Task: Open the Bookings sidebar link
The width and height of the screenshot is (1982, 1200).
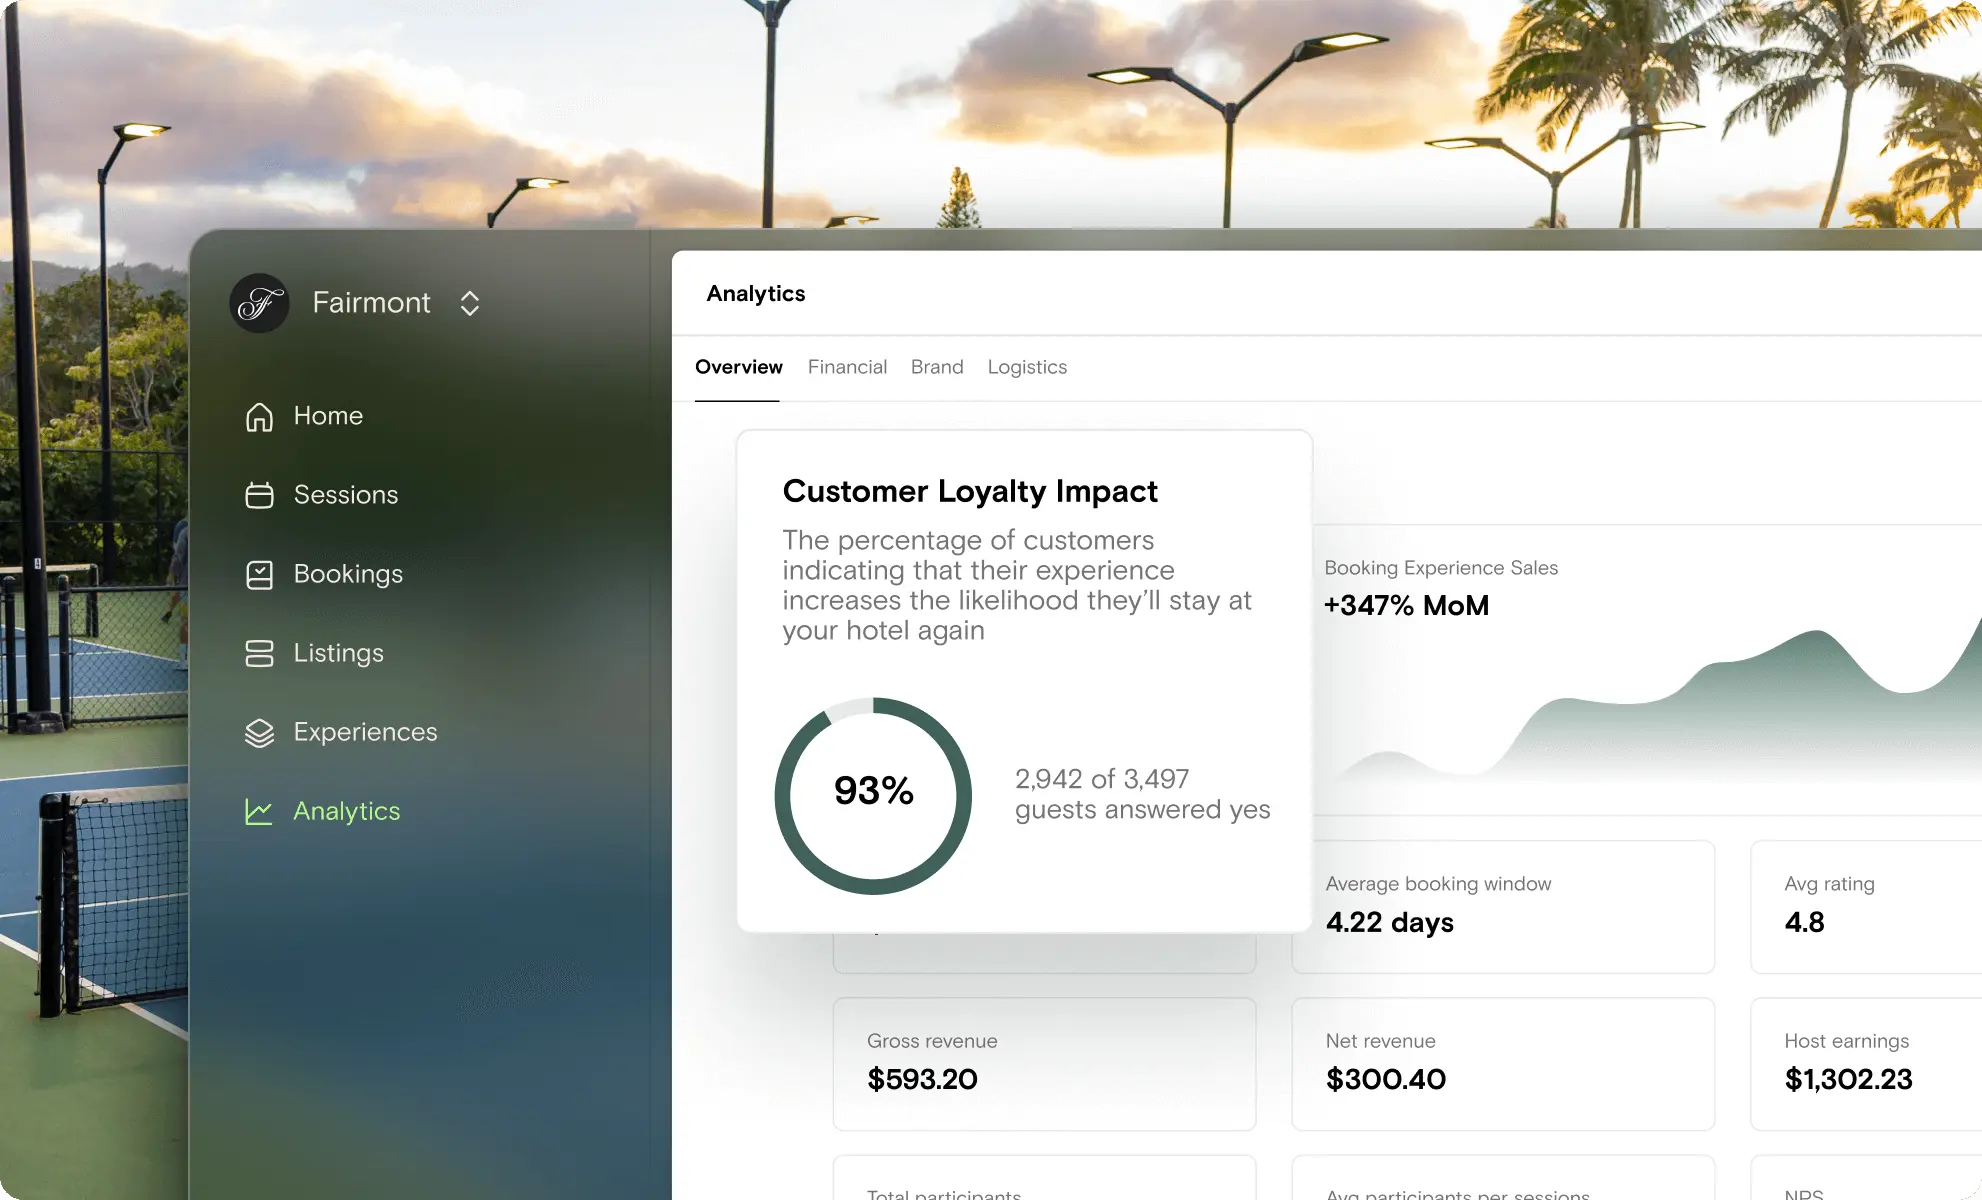Action: [x=348, y=574]
